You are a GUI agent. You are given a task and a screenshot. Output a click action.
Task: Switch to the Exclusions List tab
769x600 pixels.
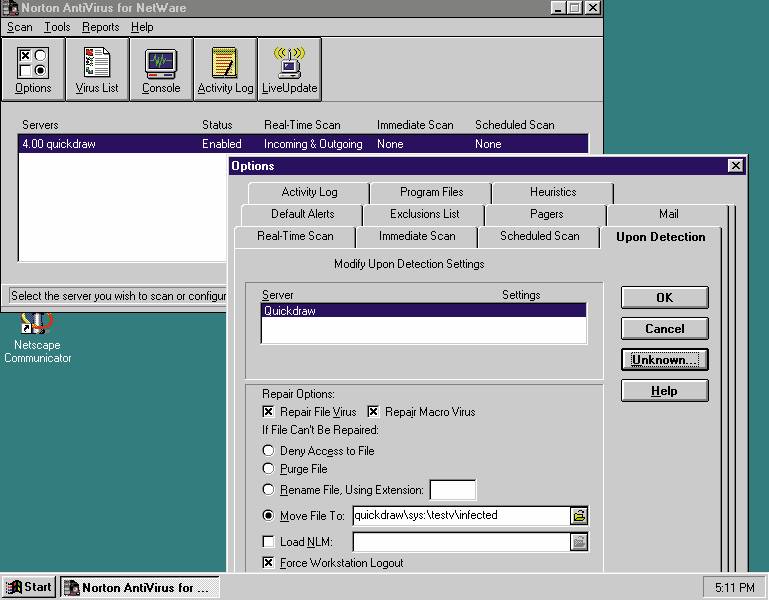tap(425, 214)
